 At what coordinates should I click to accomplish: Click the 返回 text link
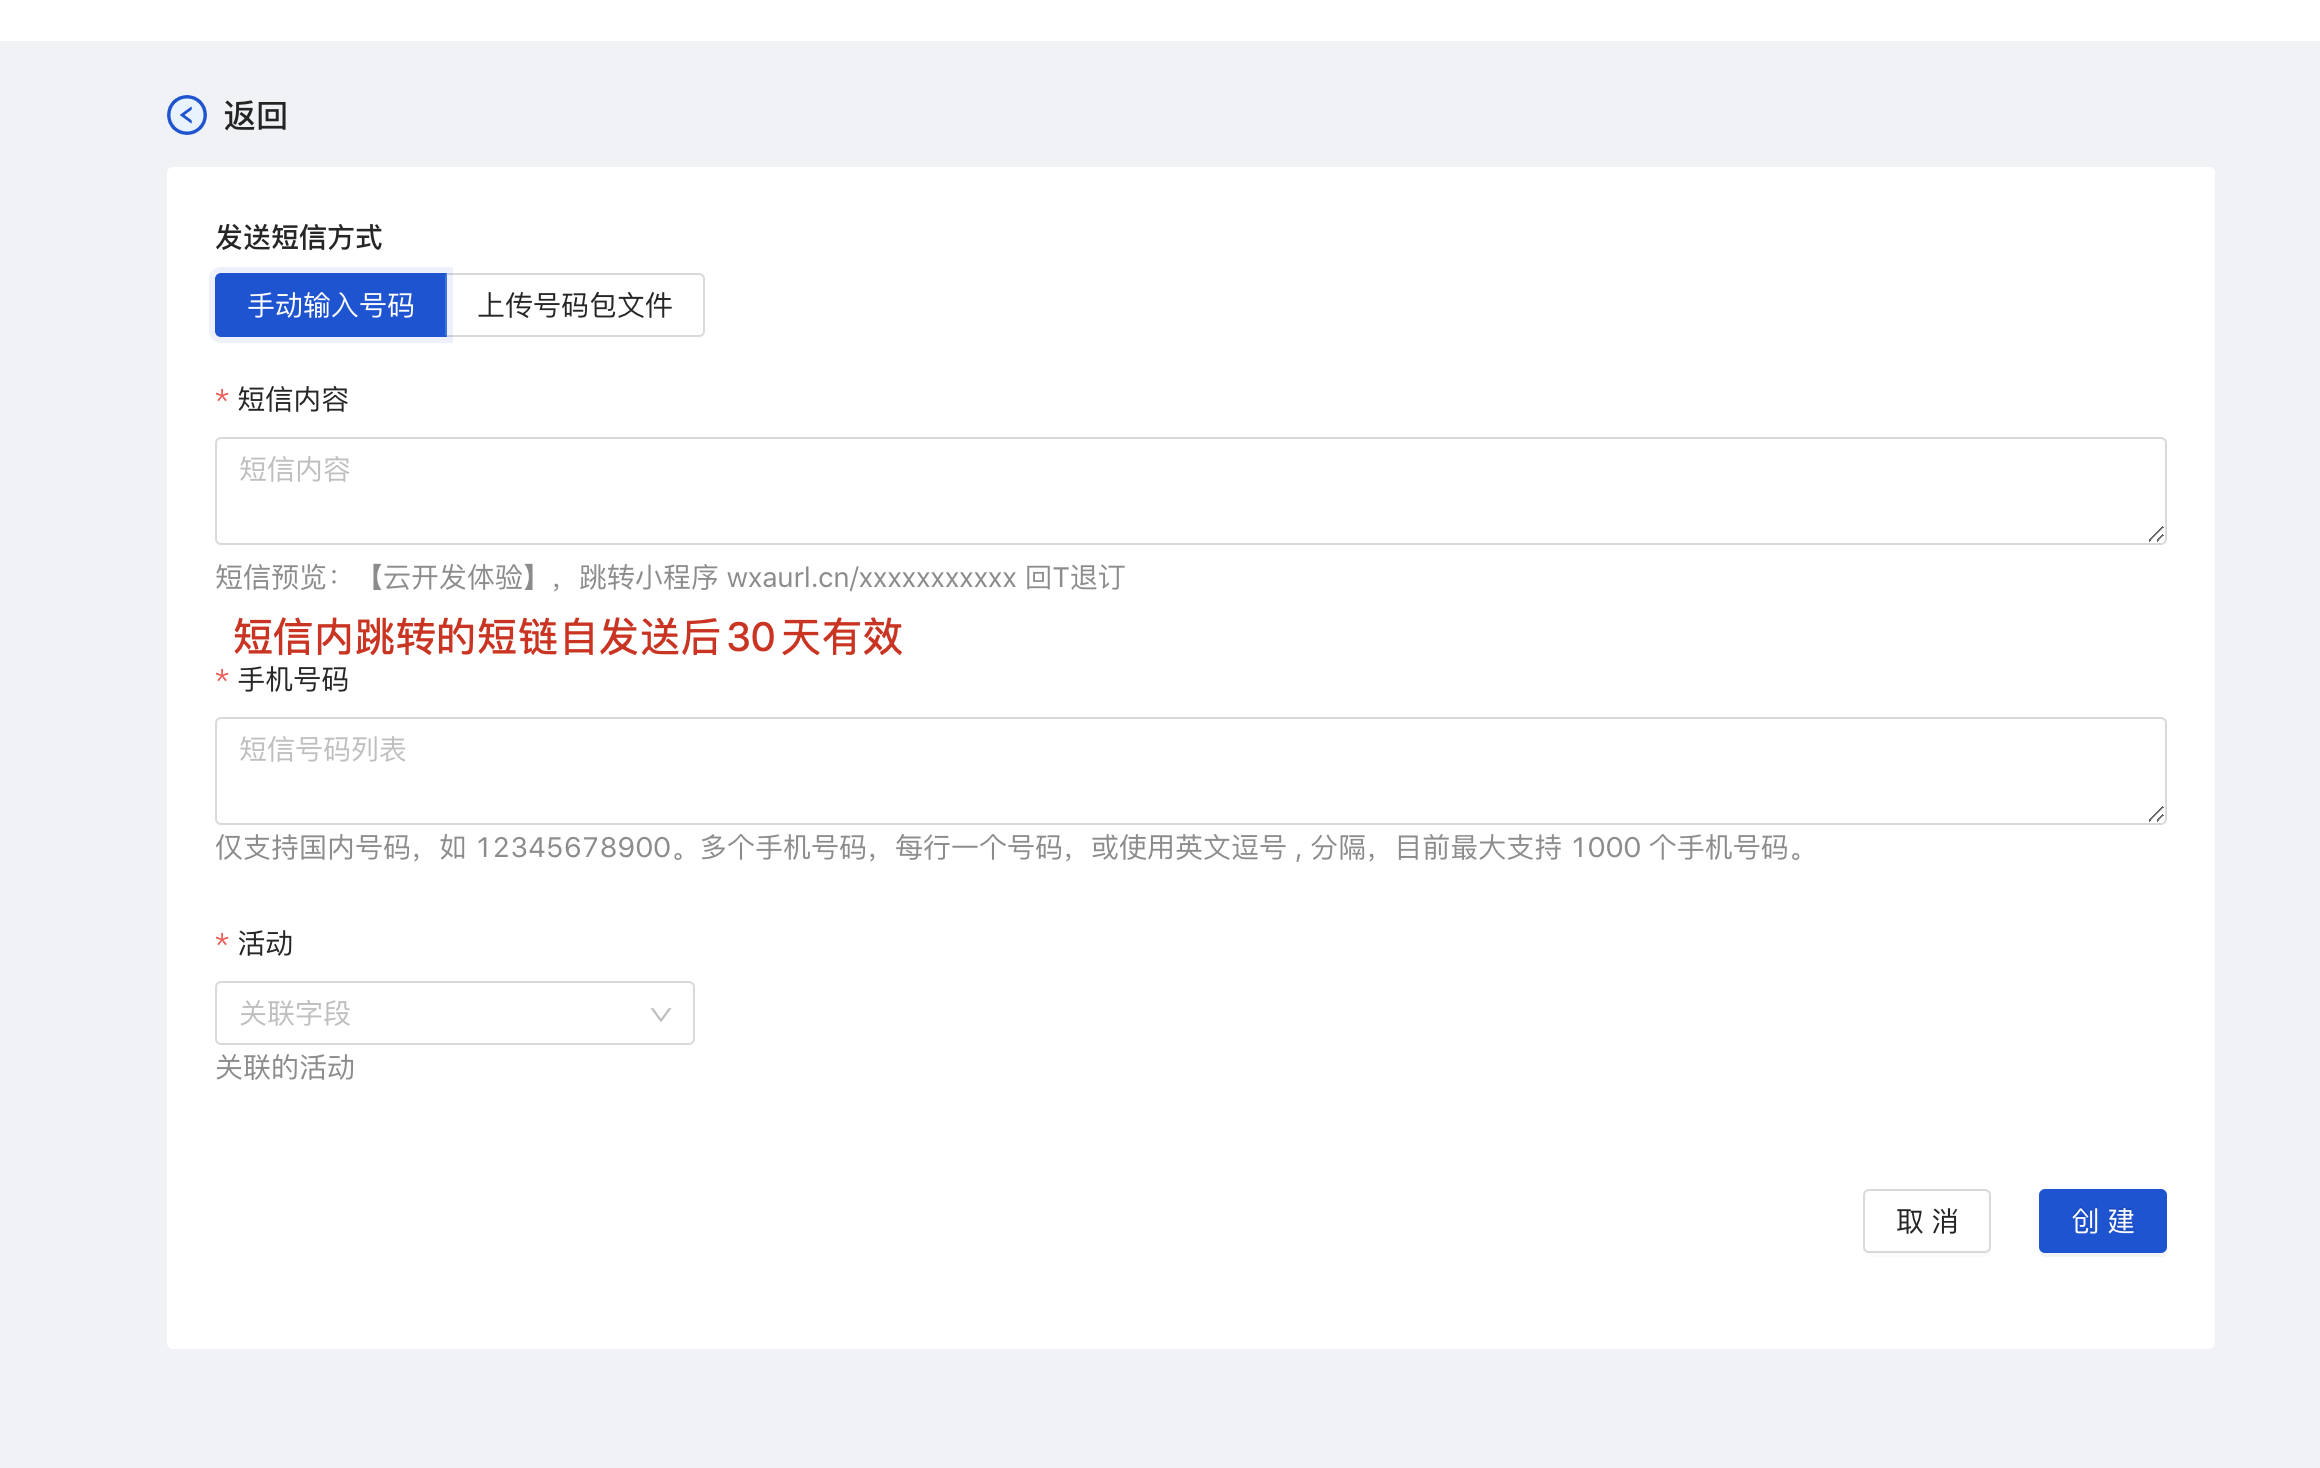point(256,116)
